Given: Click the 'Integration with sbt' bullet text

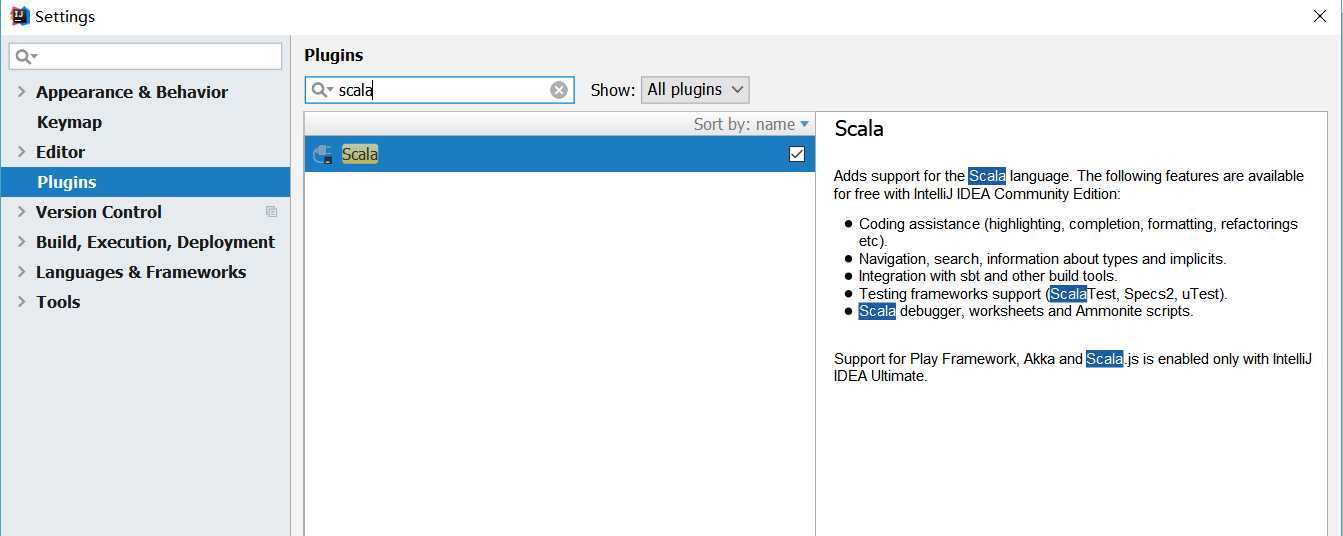Looking at the screenshot, I should click(x=988, y=276).
